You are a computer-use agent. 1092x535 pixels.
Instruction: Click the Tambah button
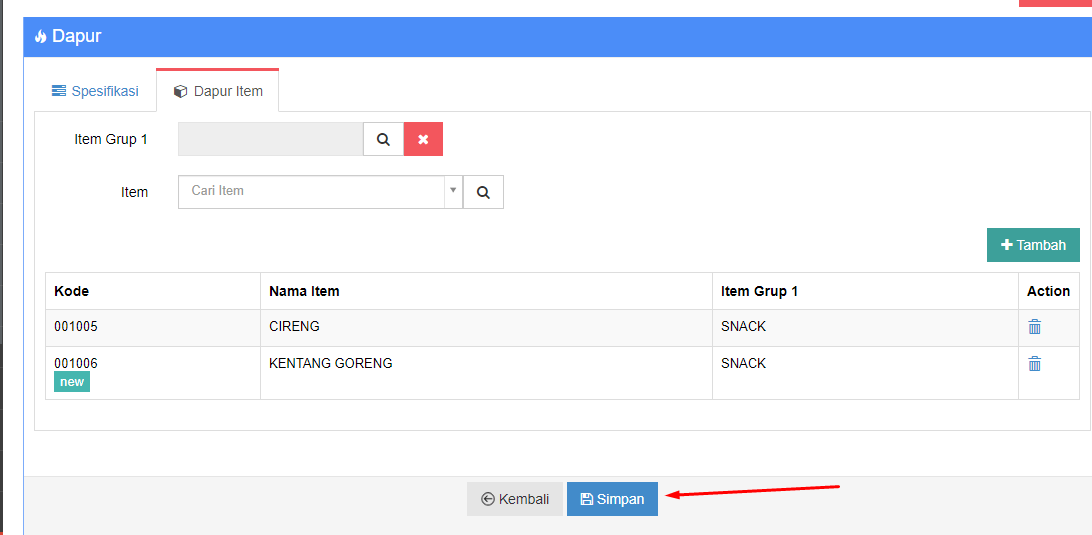point(1034,245)
